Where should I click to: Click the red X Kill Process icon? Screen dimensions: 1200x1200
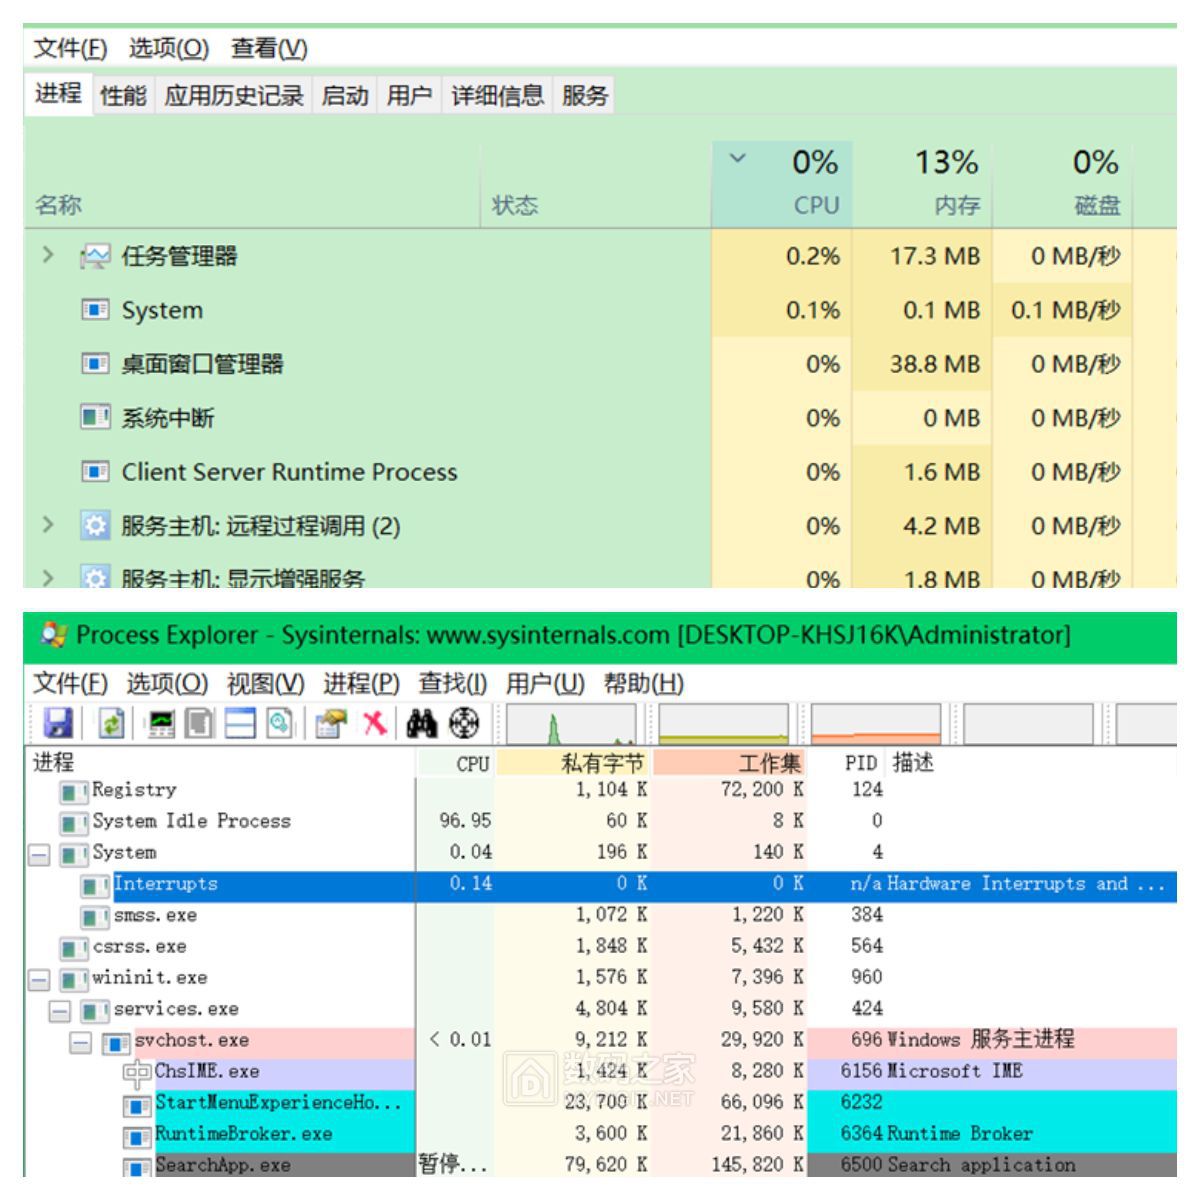(x=374, y=723)
